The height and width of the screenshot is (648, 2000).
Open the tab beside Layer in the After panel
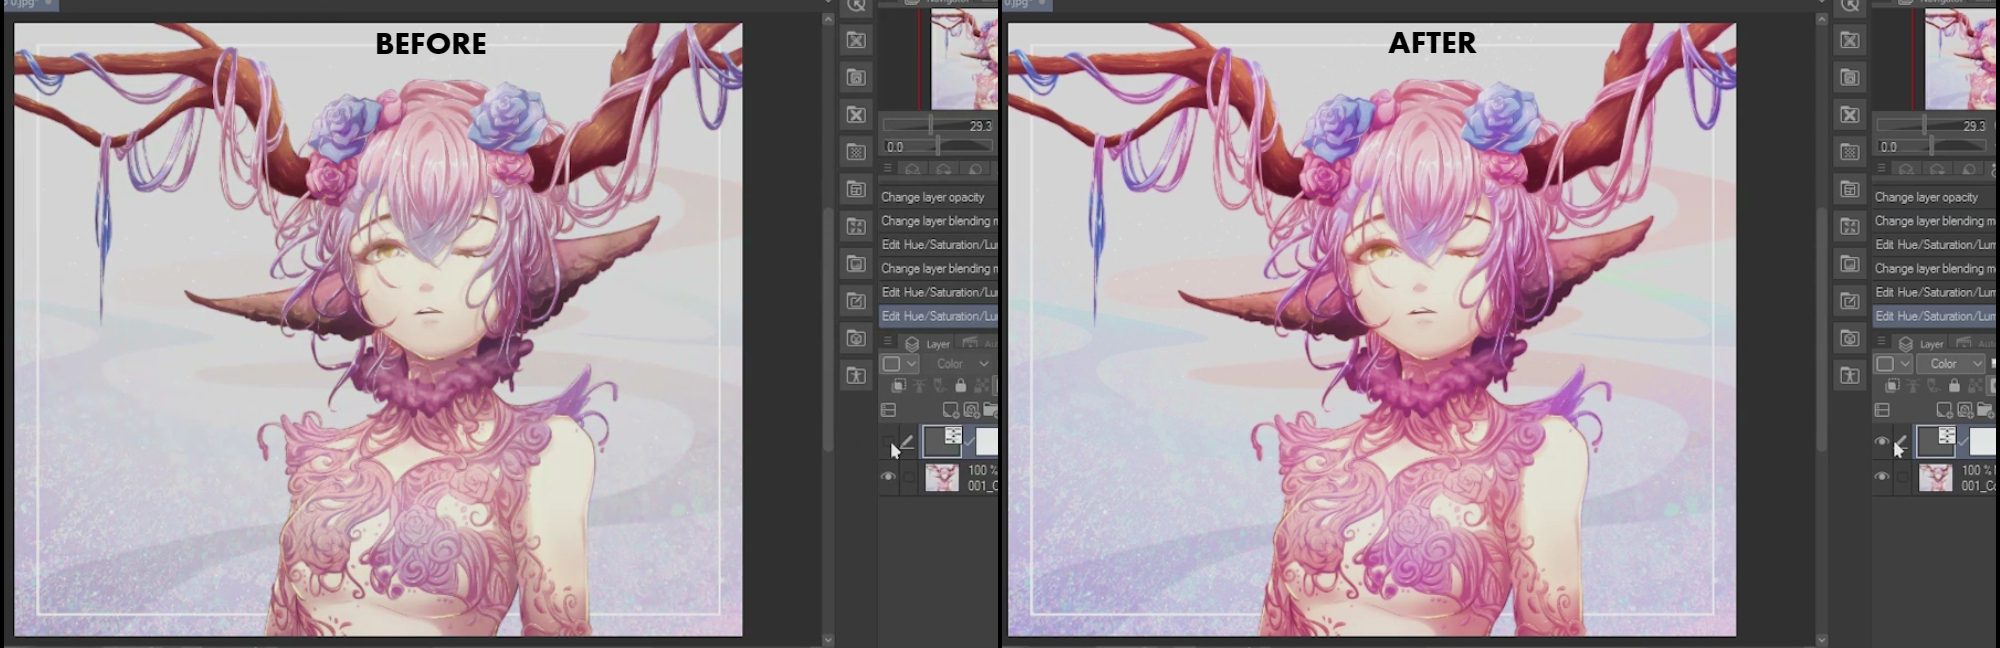pyautogui.click(x=1971, y=343)
